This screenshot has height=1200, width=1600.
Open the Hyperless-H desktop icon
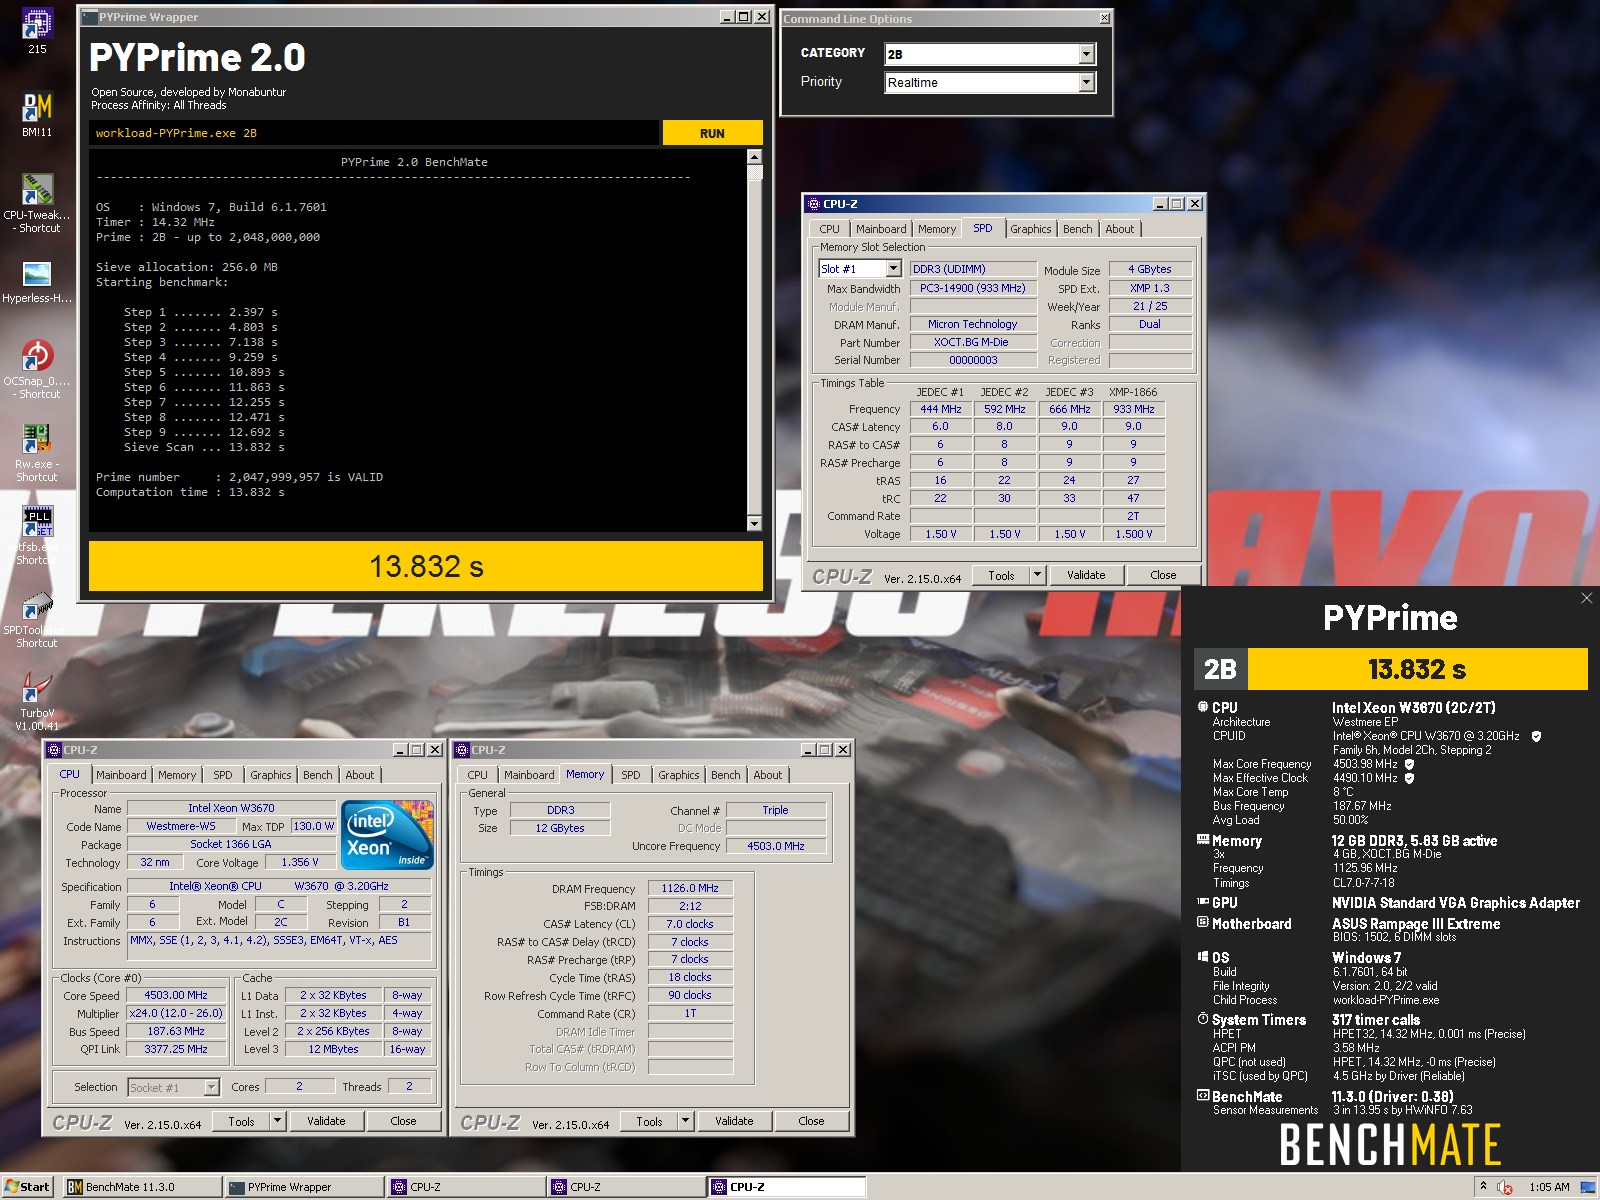click(37, 274)
